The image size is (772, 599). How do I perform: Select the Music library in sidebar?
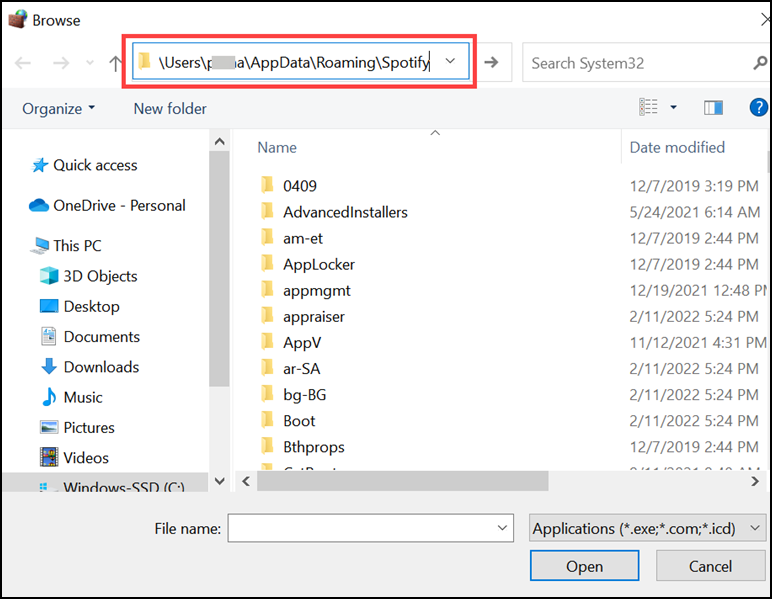83,397
